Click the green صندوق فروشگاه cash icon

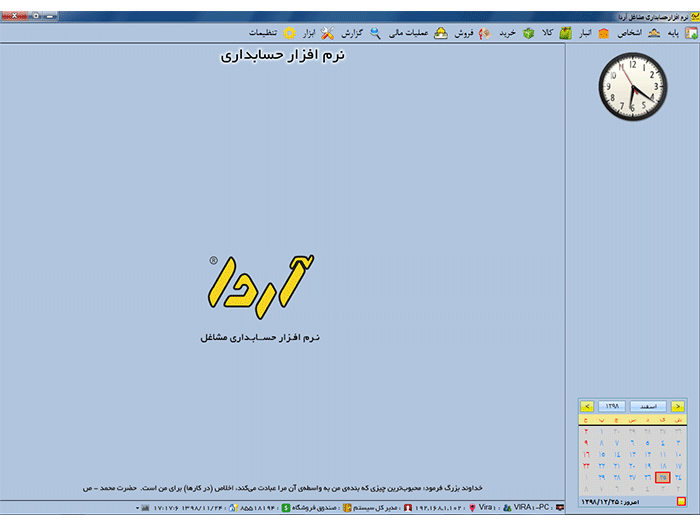[x=286, y=508]
